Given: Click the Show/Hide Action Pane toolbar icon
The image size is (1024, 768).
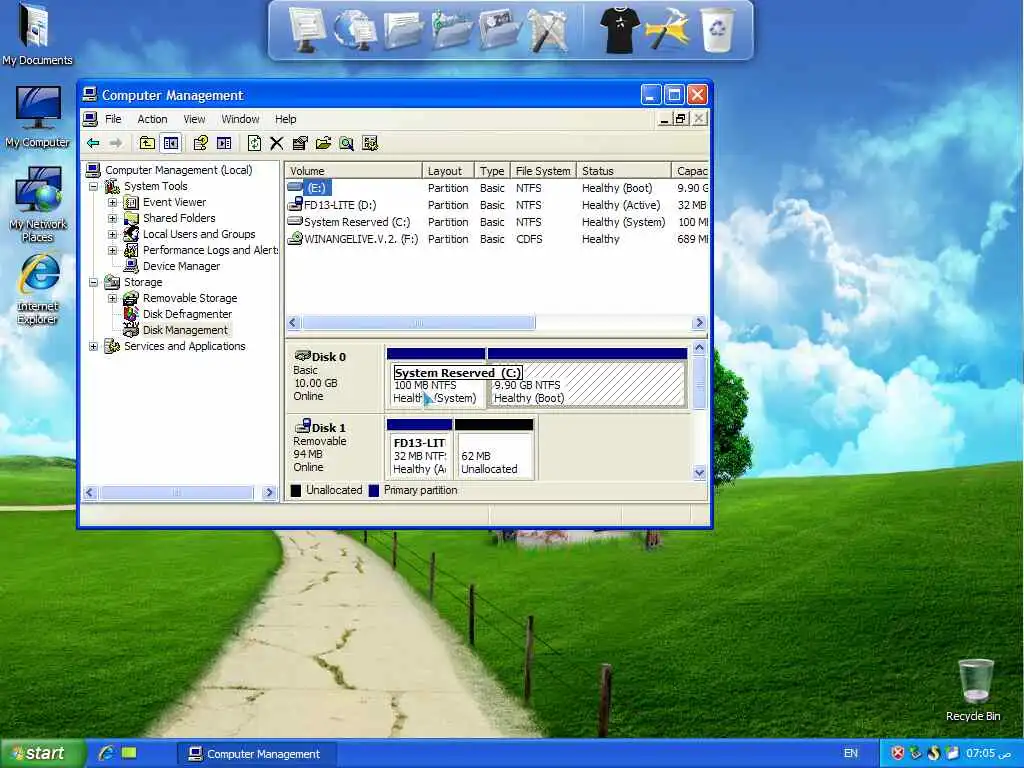Looking at the screenshot, I should click(224, 143).
